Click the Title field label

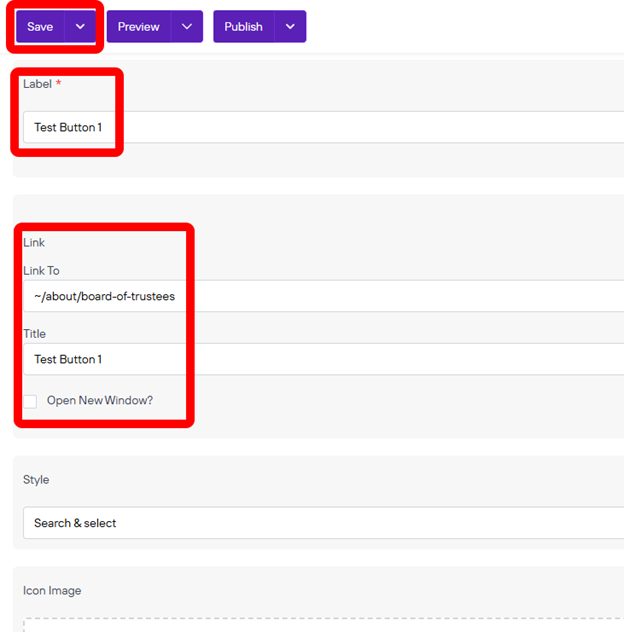[34, 334]
